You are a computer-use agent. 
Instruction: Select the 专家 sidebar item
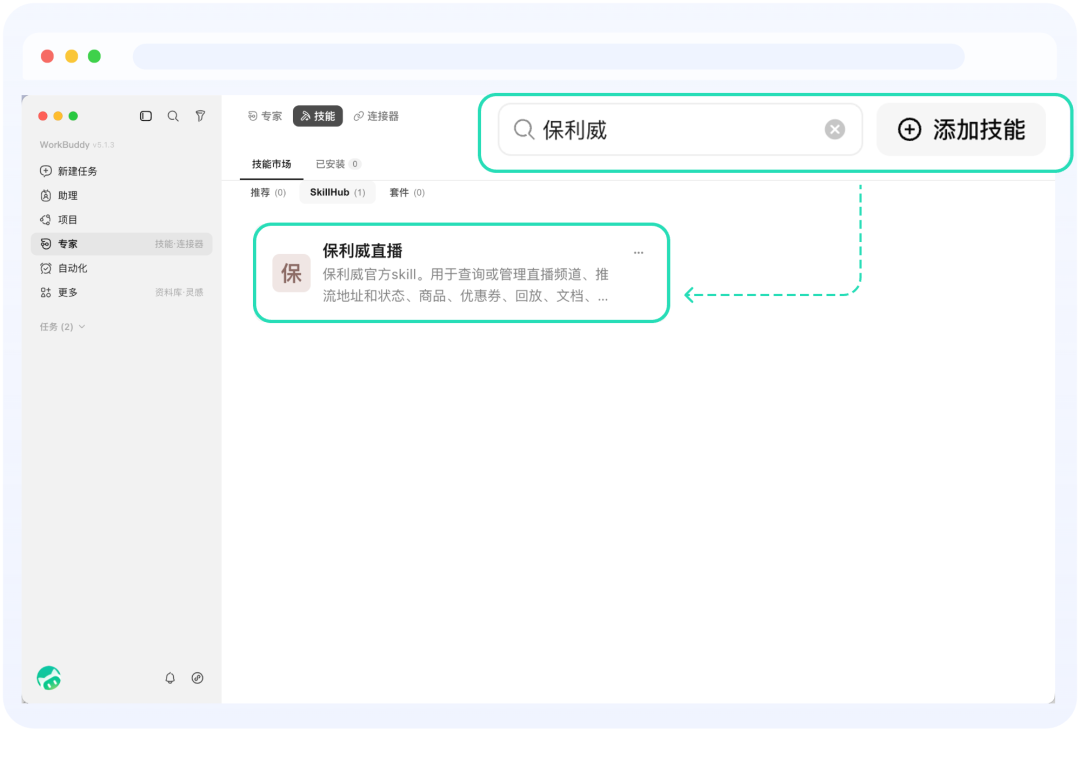click(x=122, y=244)
